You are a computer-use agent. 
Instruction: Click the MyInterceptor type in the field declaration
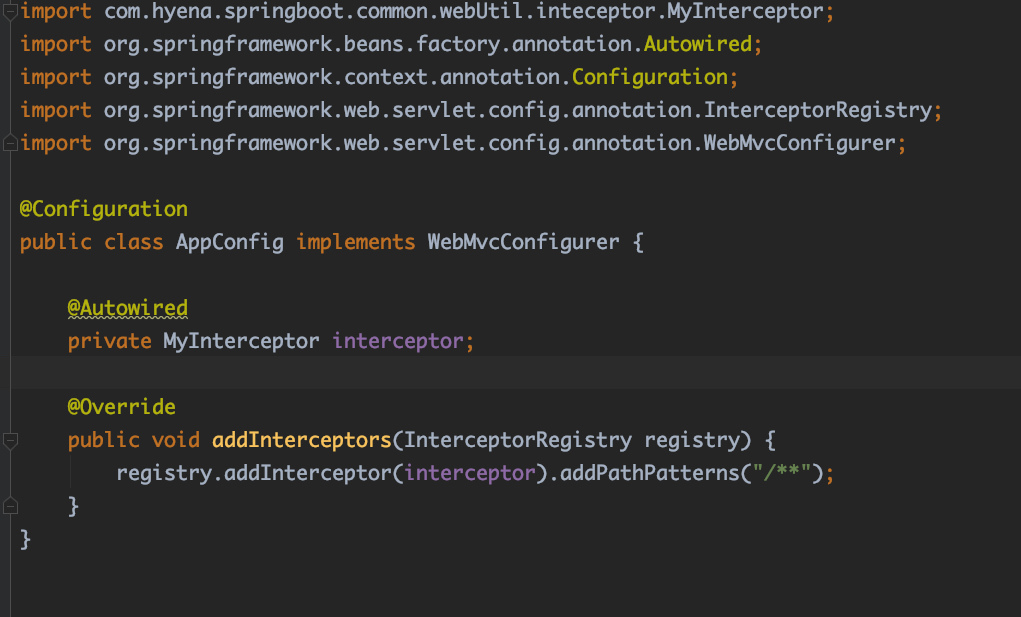[241, 341]
